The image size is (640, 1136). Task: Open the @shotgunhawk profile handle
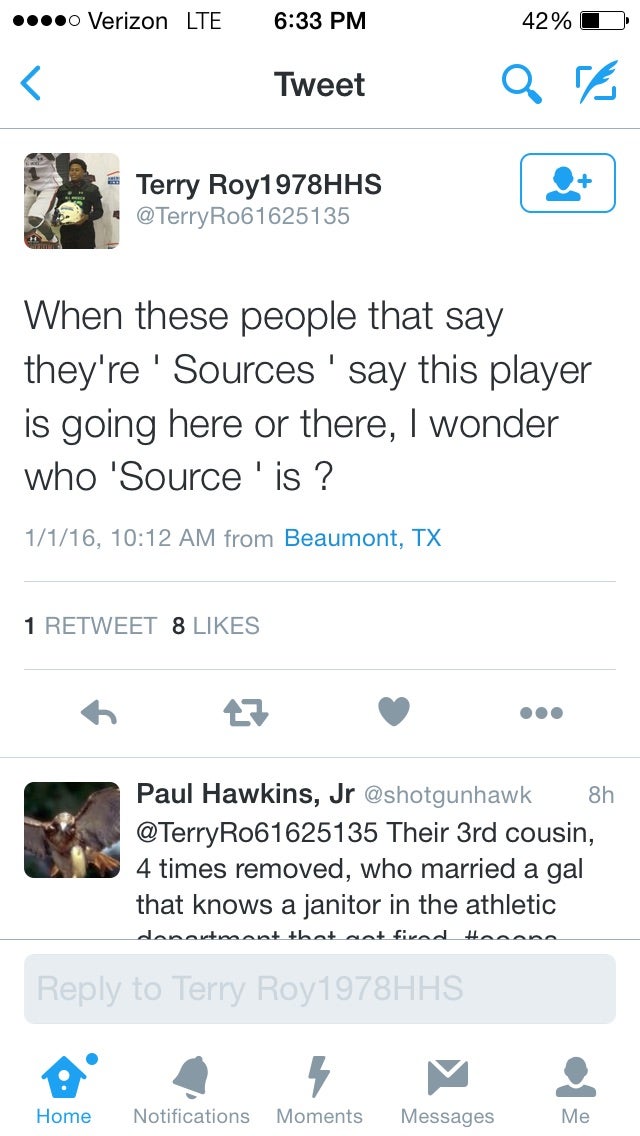[x=447, y=795]
